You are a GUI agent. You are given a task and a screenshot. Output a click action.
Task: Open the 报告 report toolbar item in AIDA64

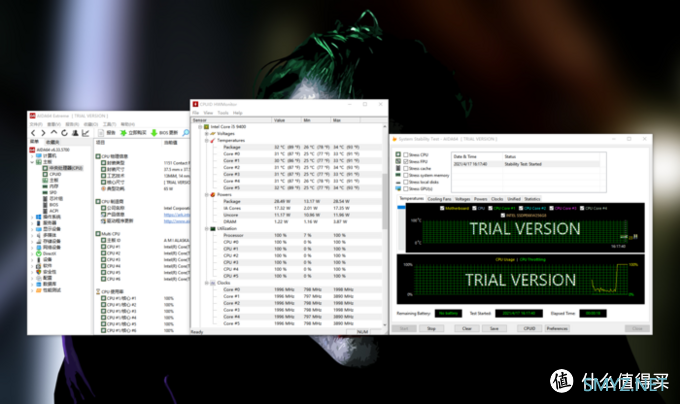107,133
